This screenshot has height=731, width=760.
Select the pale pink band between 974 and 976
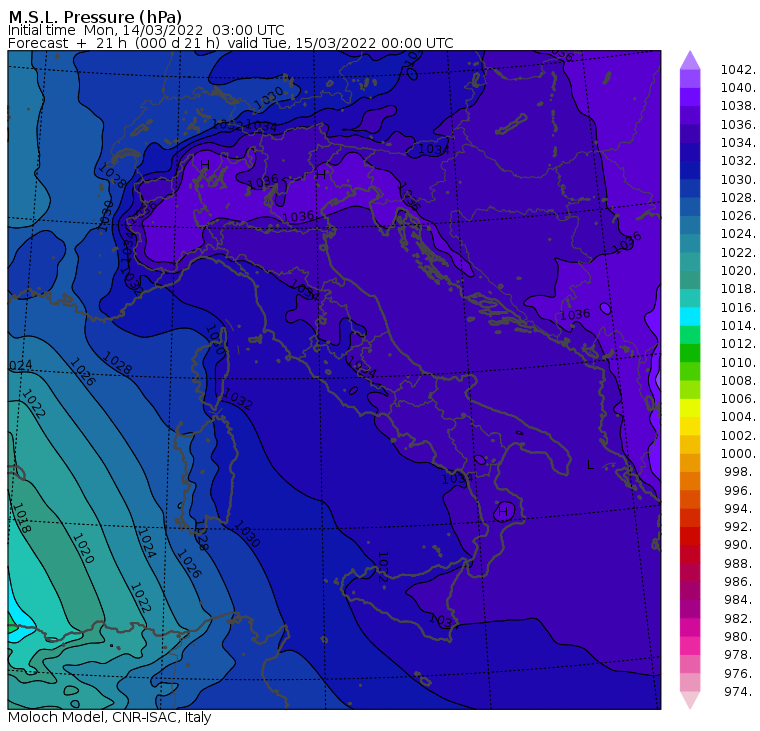(690, 683)
